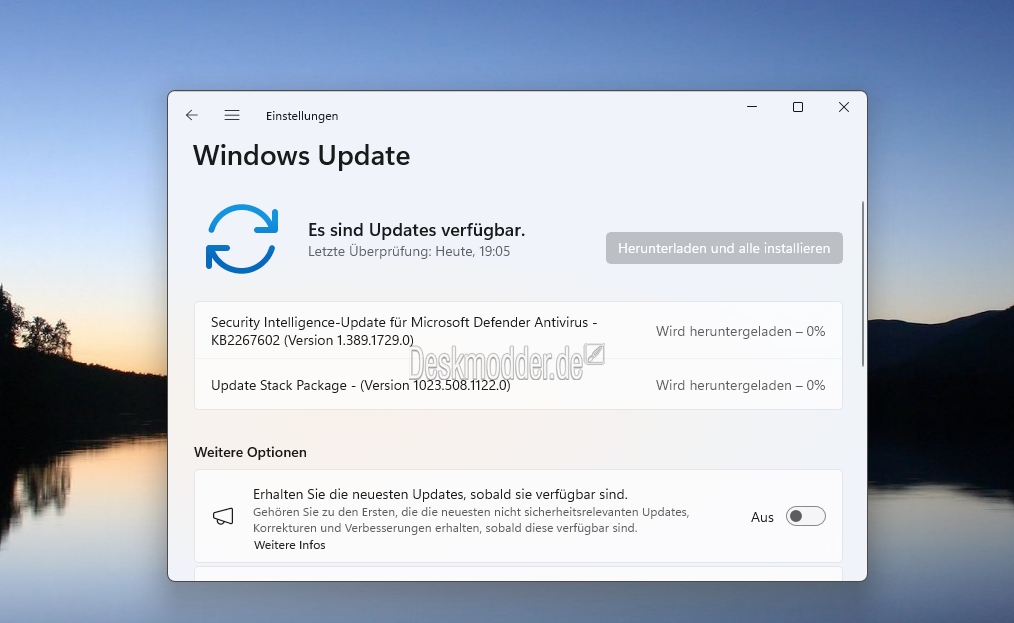Open the Weitere Infos link

290,545
